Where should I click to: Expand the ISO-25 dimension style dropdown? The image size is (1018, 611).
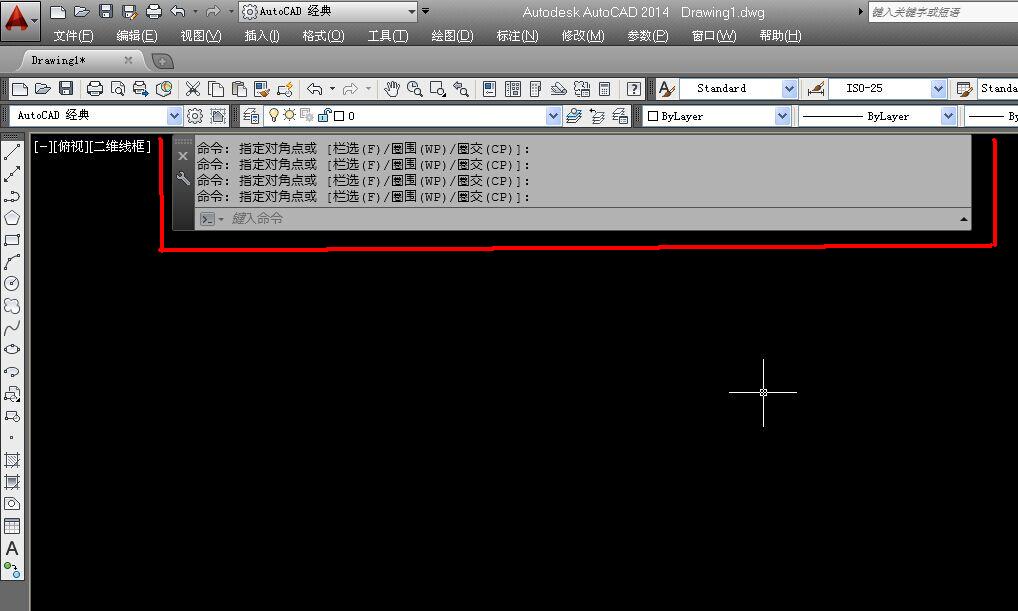coord(938,88)
